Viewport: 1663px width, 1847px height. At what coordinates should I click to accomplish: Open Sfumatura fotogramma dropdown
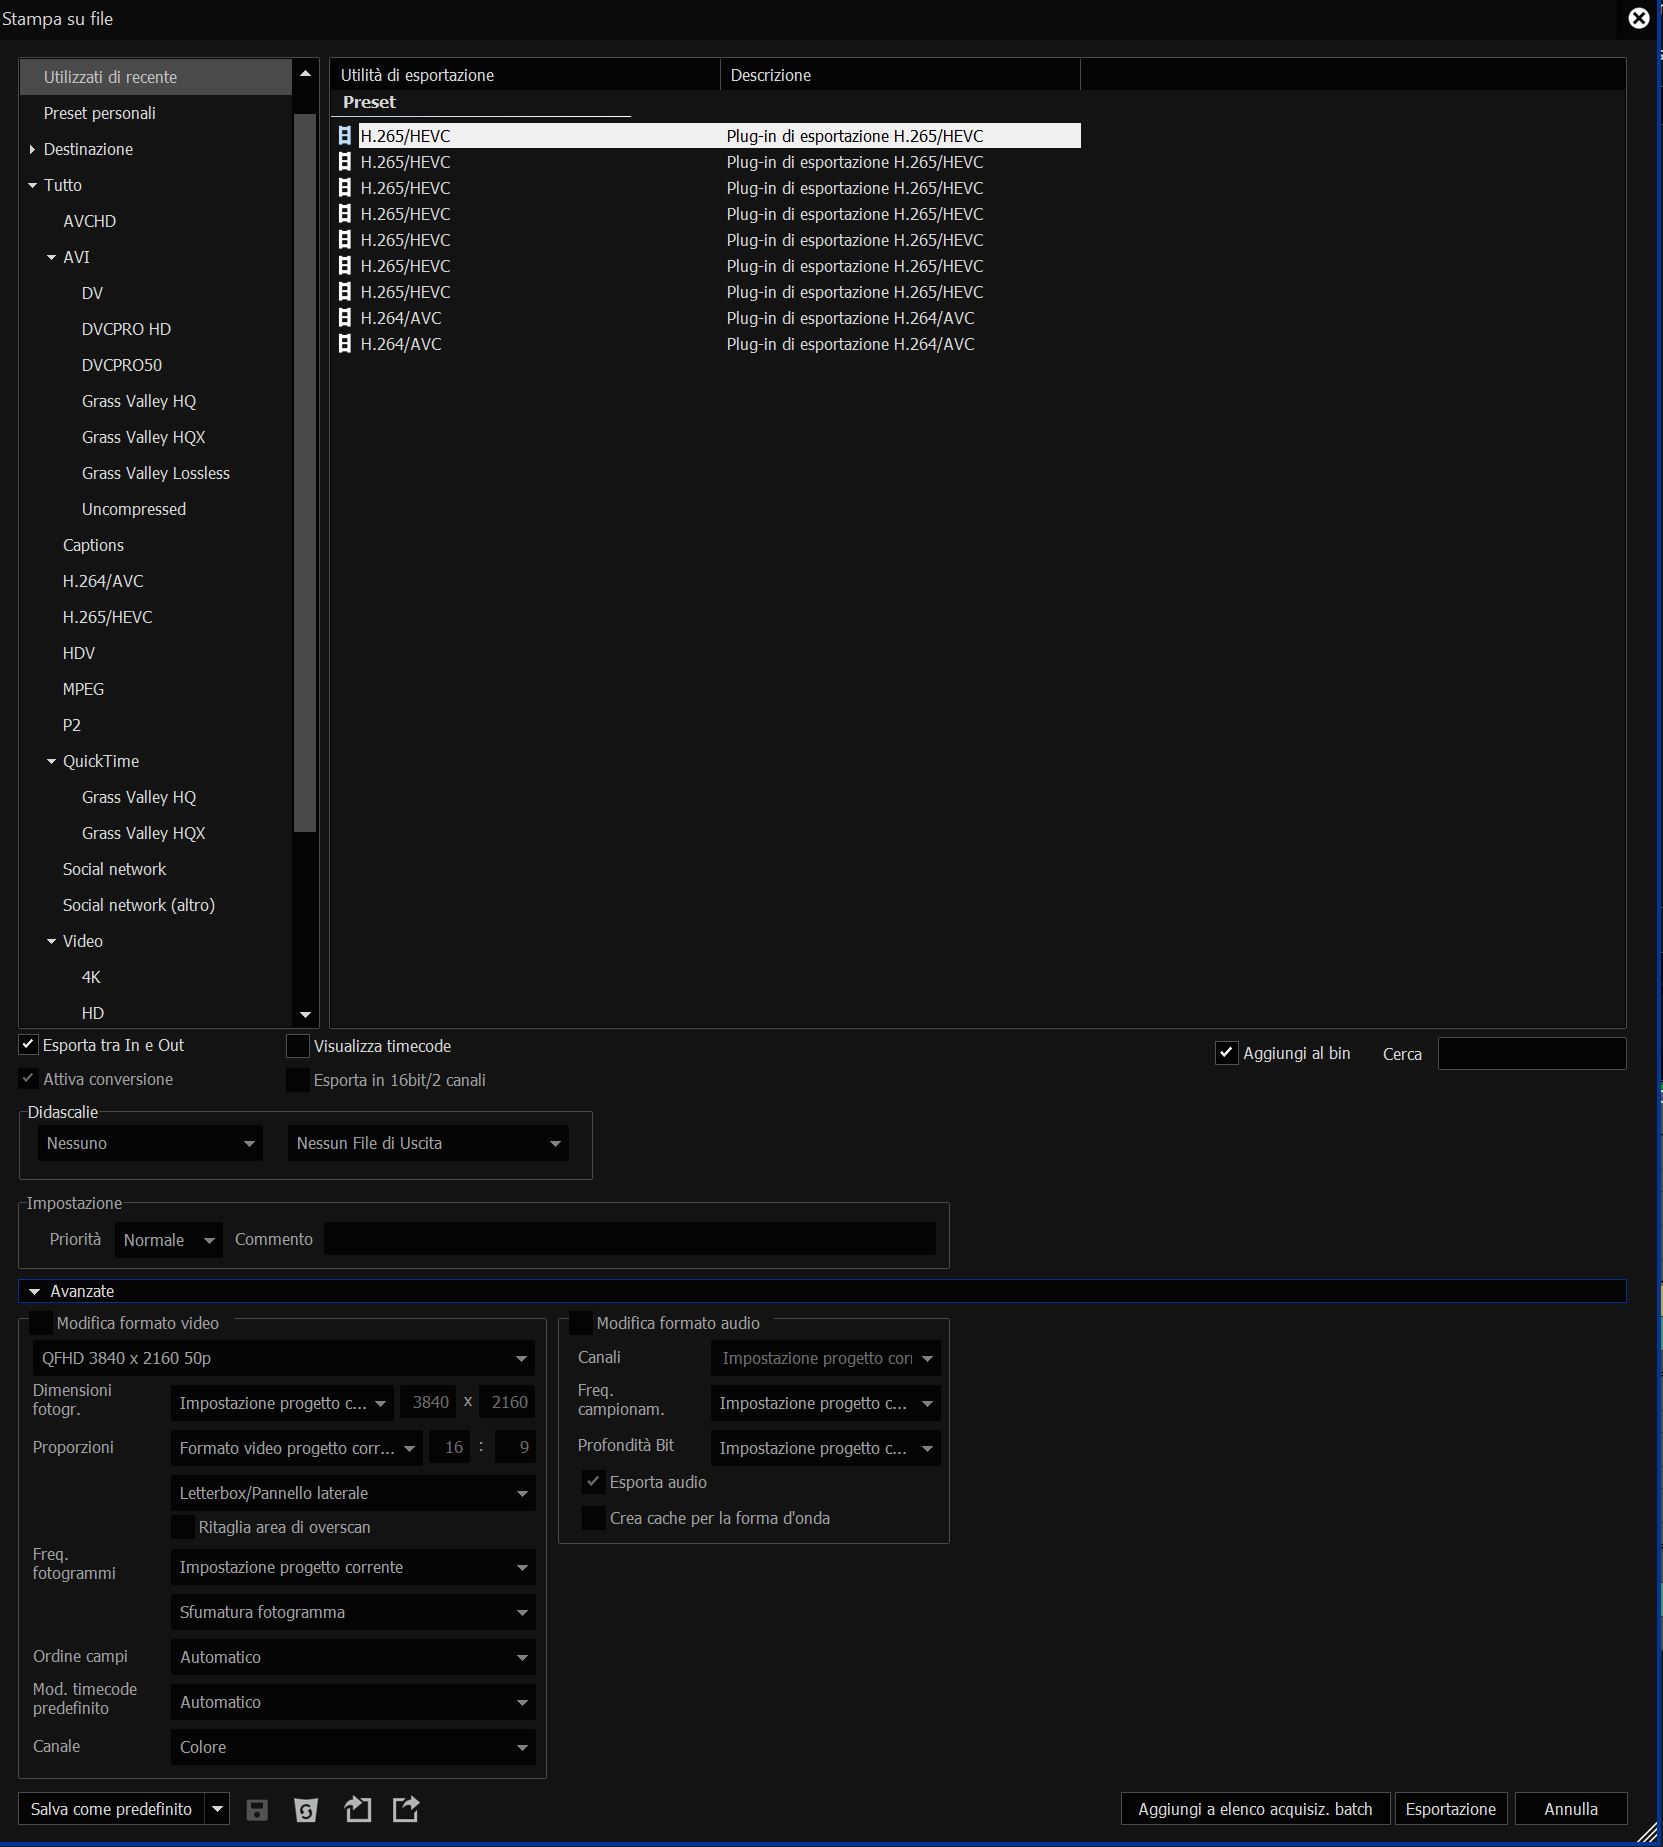point(353,1612)
